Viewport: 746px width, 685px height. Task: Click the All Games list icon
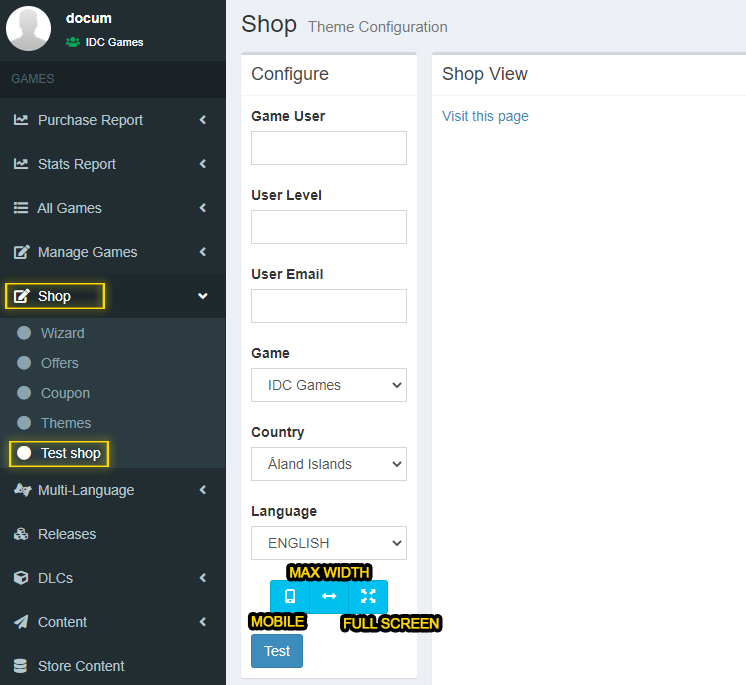21,208
